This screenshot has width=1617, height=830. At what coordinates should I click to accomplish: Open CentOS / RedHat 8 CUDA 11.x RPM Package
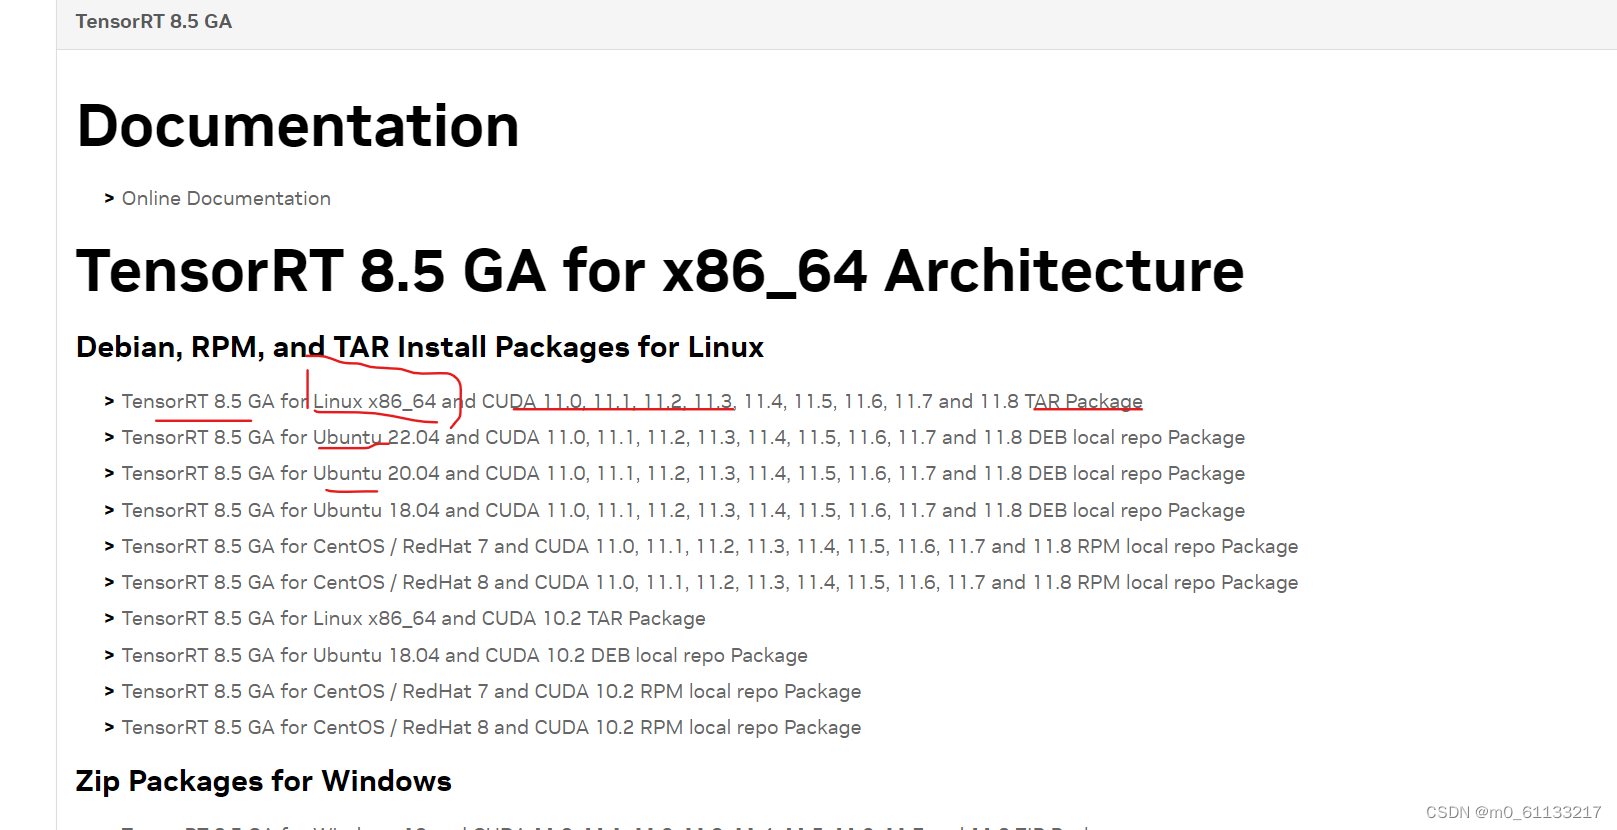[710, 582]
